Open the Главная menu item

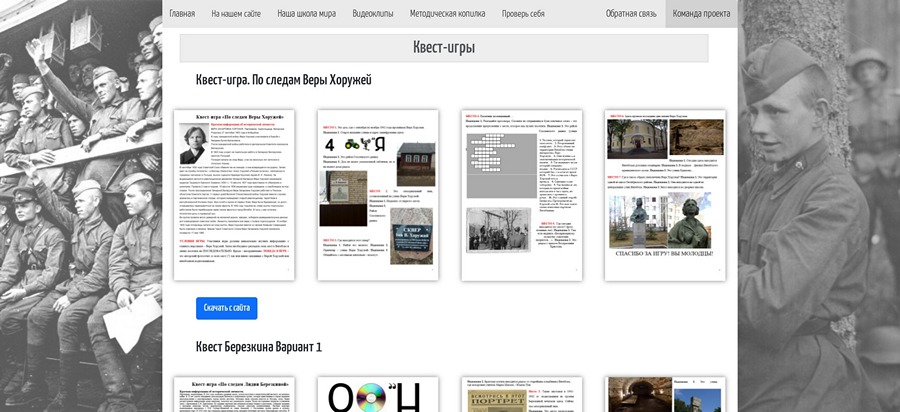(182, 14)
